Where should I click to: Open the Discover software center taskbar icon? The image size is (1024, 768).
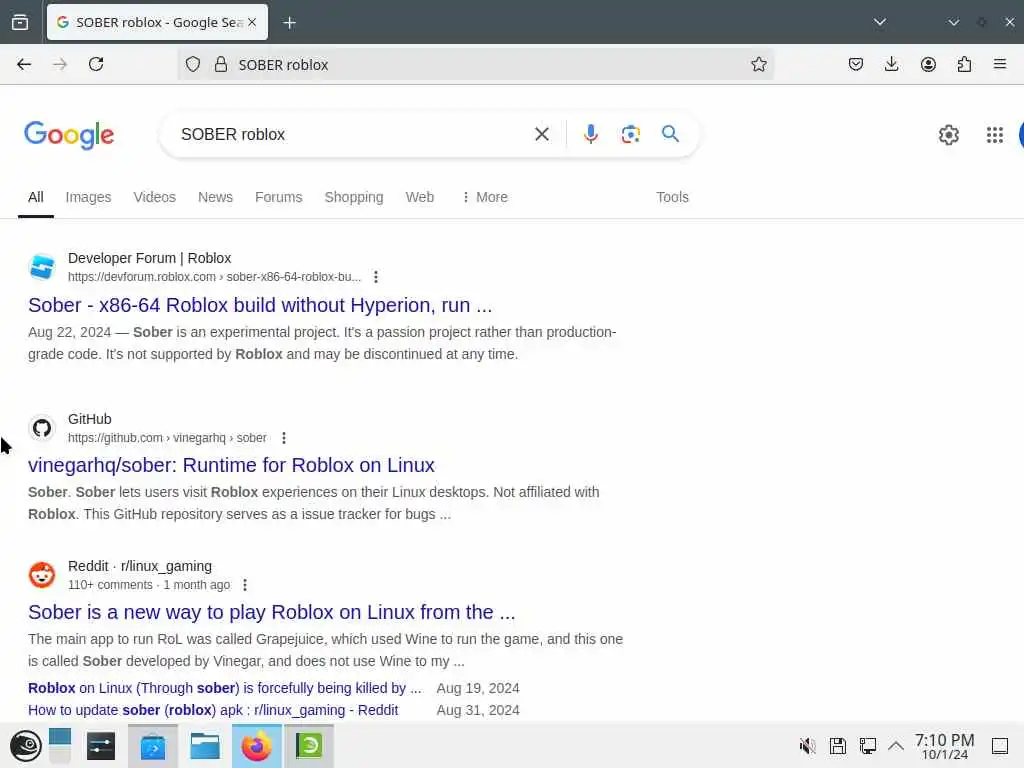tap(153, 746)
